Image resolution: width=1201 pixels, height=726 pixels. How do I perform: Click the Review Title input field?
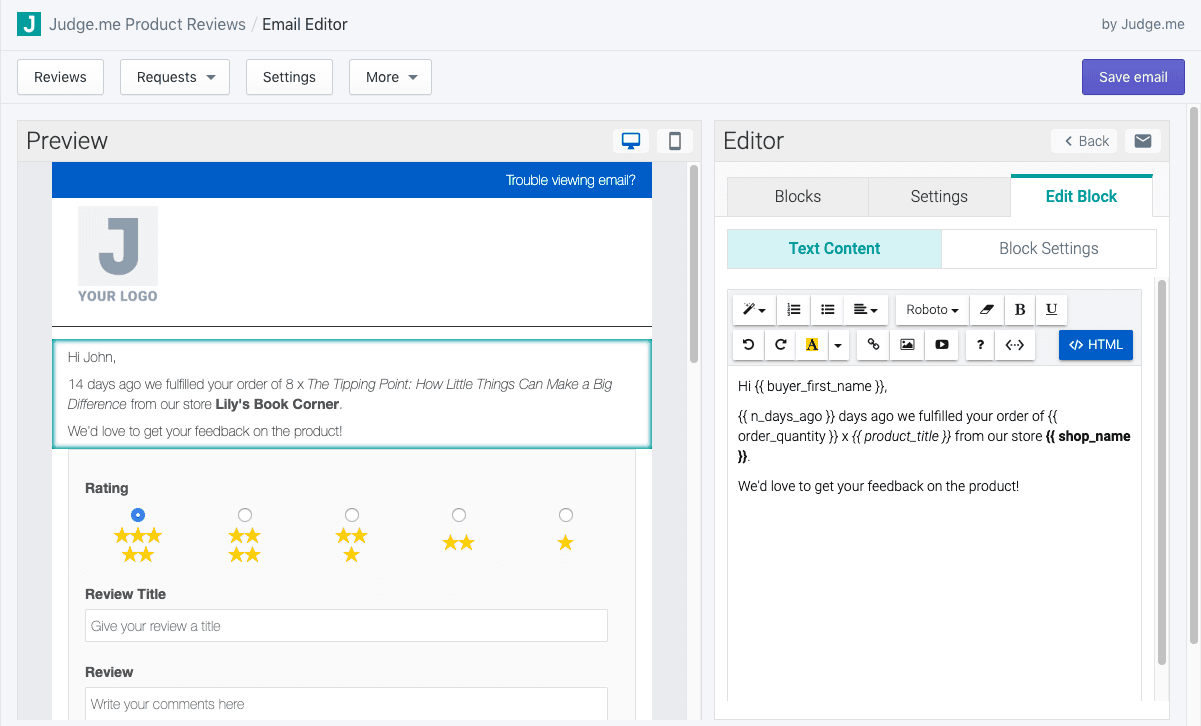(346, 626)
